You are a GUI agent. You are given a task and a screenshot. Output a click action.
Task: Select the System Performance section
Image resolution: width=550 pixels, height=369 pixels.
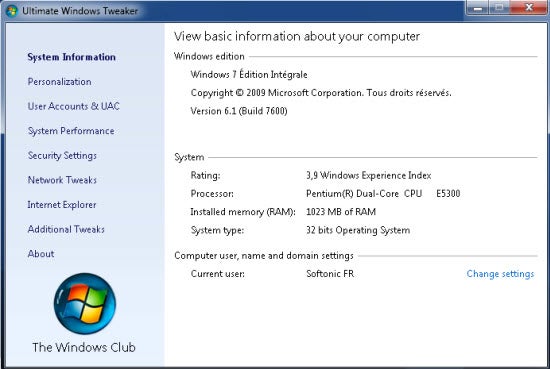click(x=71, y=131)
